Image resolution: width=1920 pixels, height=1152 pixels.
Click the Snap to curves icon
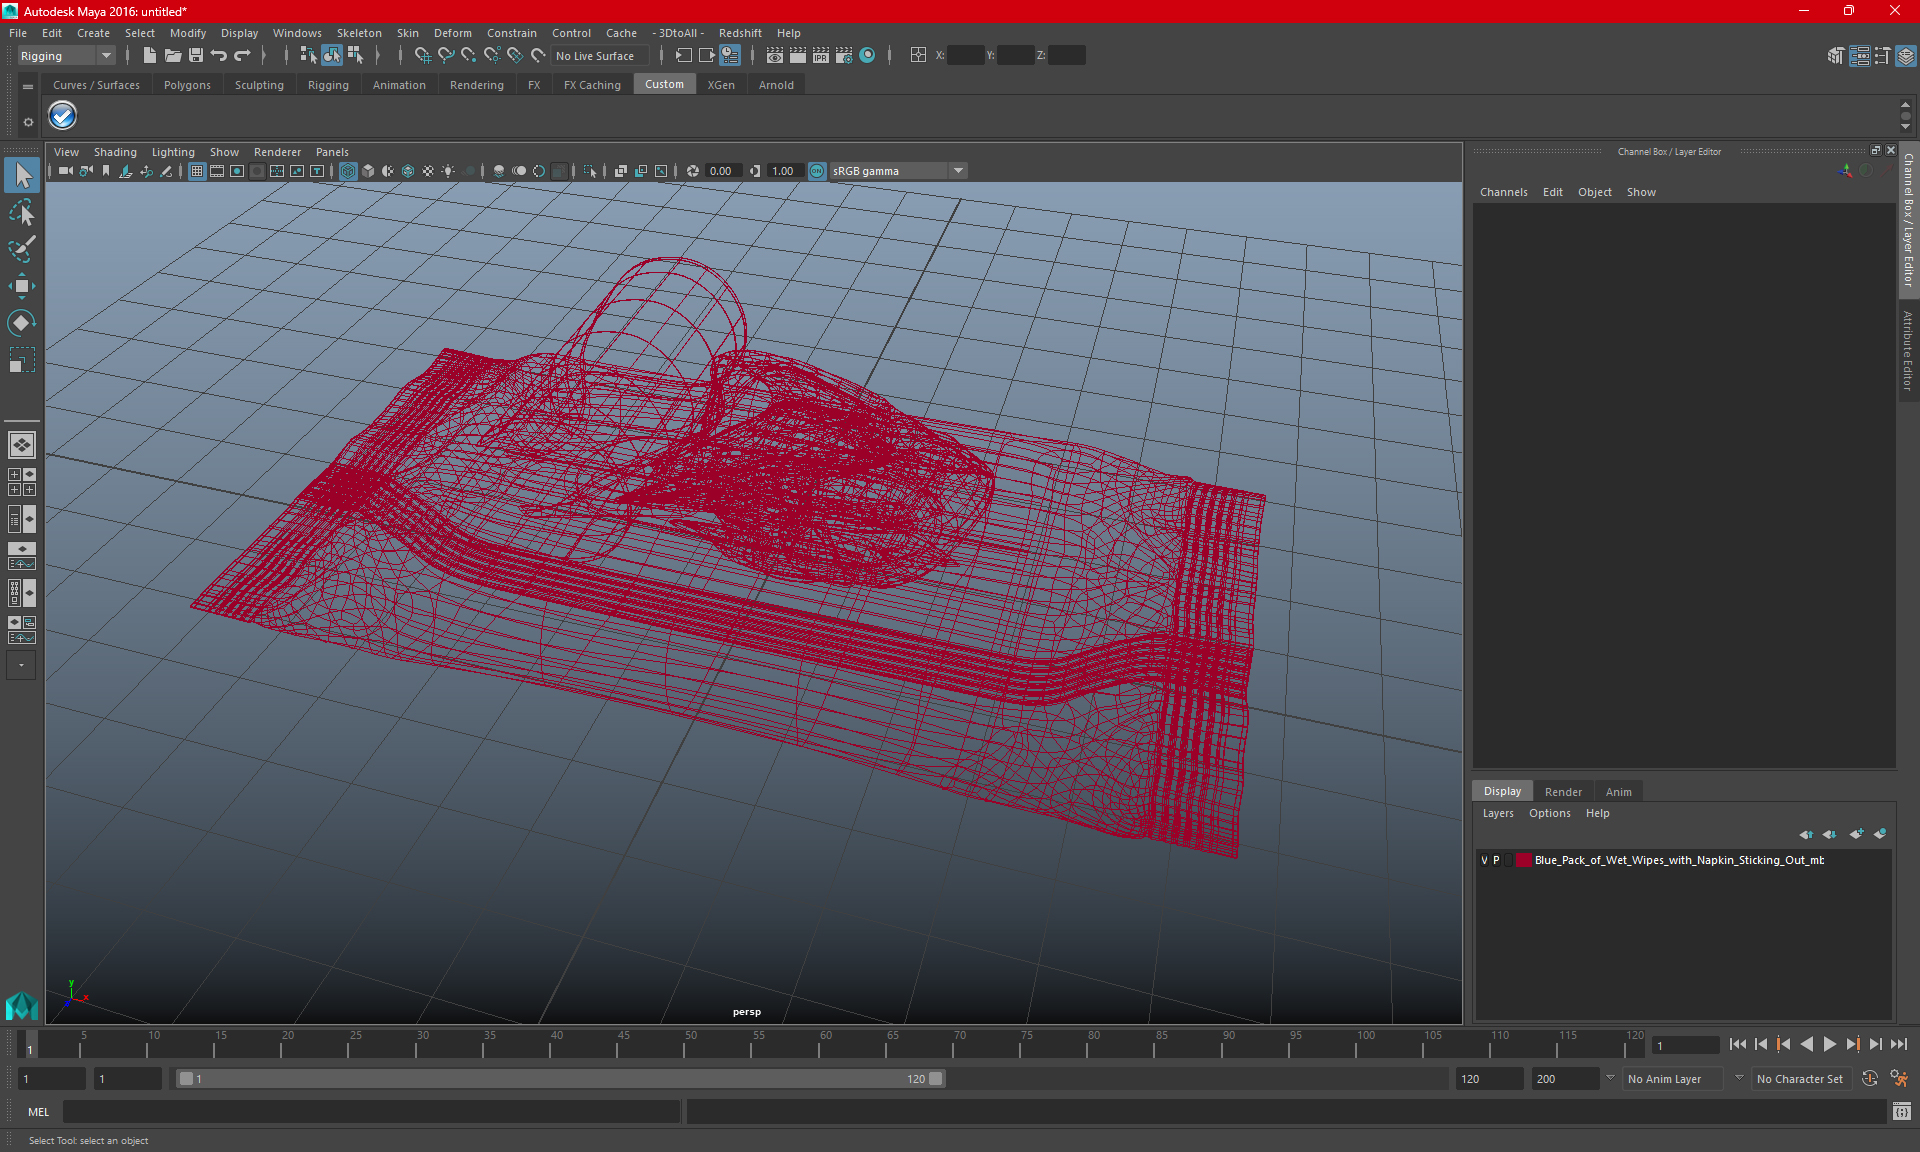pyautogui.click(x=445, y=56)
